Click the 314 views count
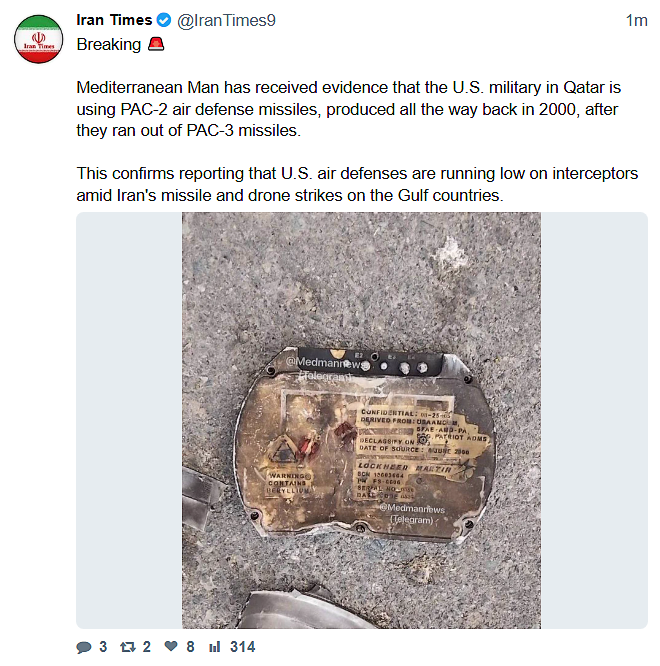Viewport: 660px width, 666px height. pyautogui.click(x=243, y=647)
